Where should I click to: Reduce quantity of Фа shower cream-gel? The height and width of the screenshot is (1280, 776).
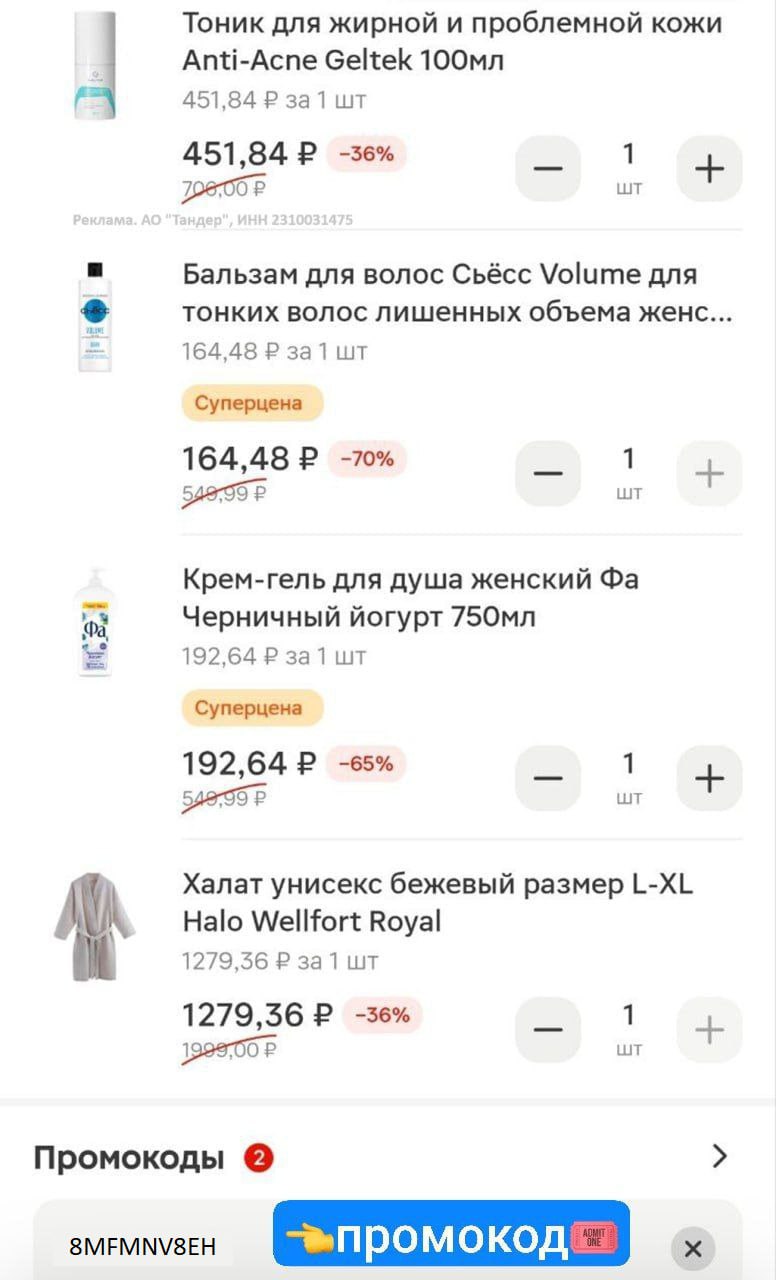click(548, 778)
